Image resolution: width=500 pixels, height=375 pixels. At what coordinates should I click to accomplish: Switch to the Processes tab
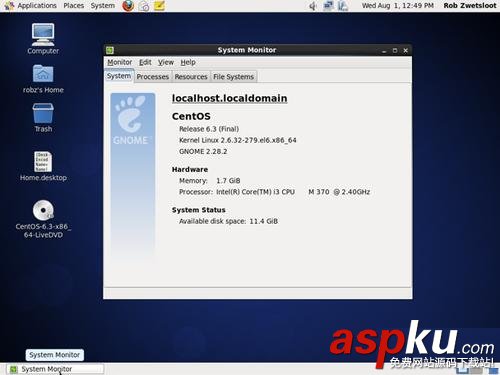click(153, 77)
